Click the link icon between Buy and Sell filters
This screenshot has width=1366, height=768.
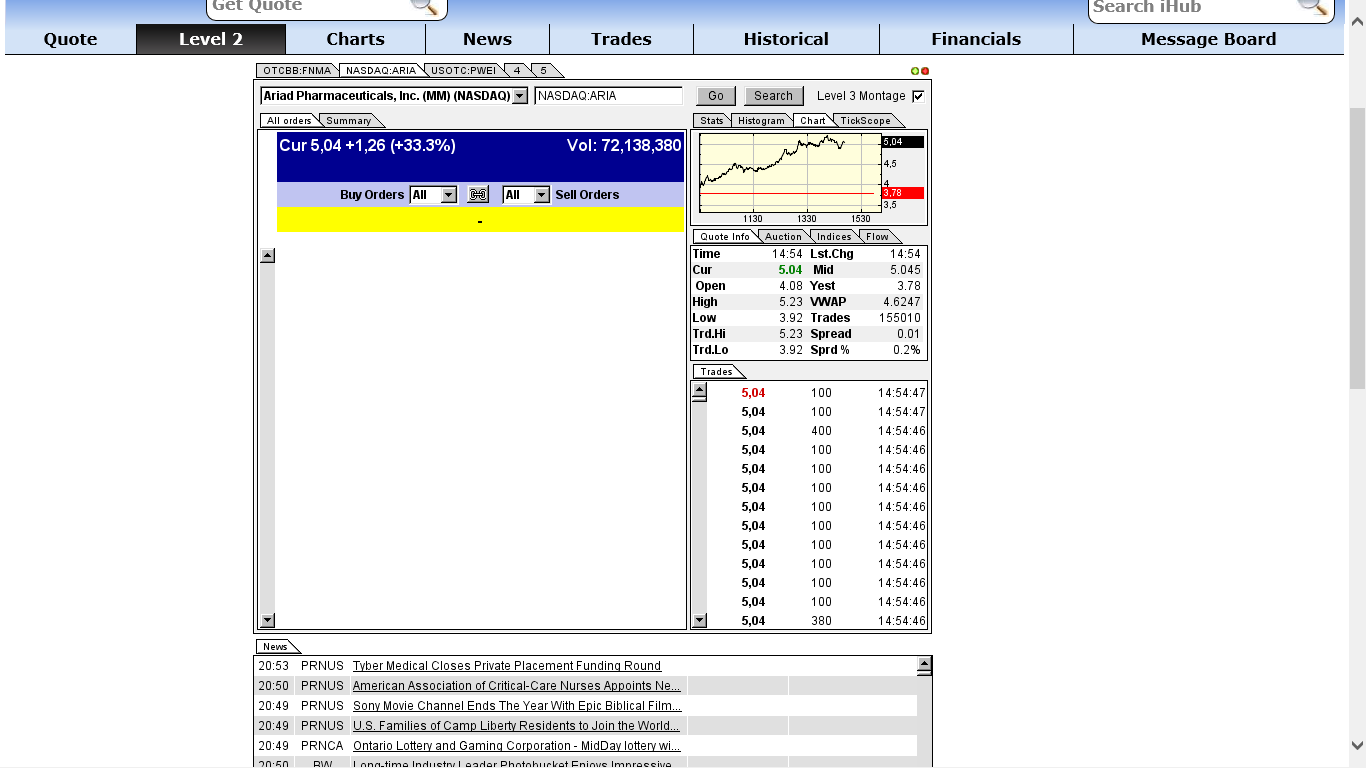pos(477,194)
